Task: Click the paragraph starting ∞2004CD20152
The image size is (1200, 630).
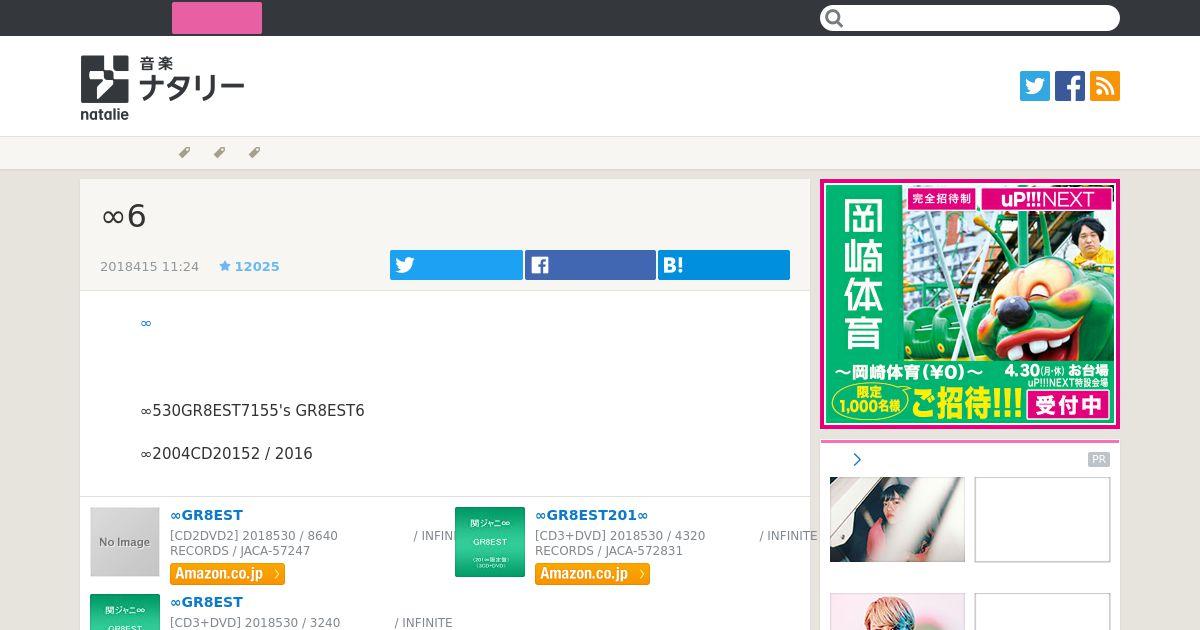Action: click(x=227, y=454)
